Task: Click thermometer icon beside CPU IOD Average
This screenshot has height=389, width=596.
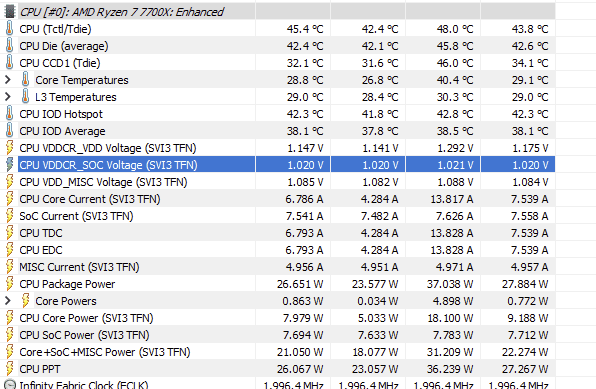Action: (x=10, y=131)
